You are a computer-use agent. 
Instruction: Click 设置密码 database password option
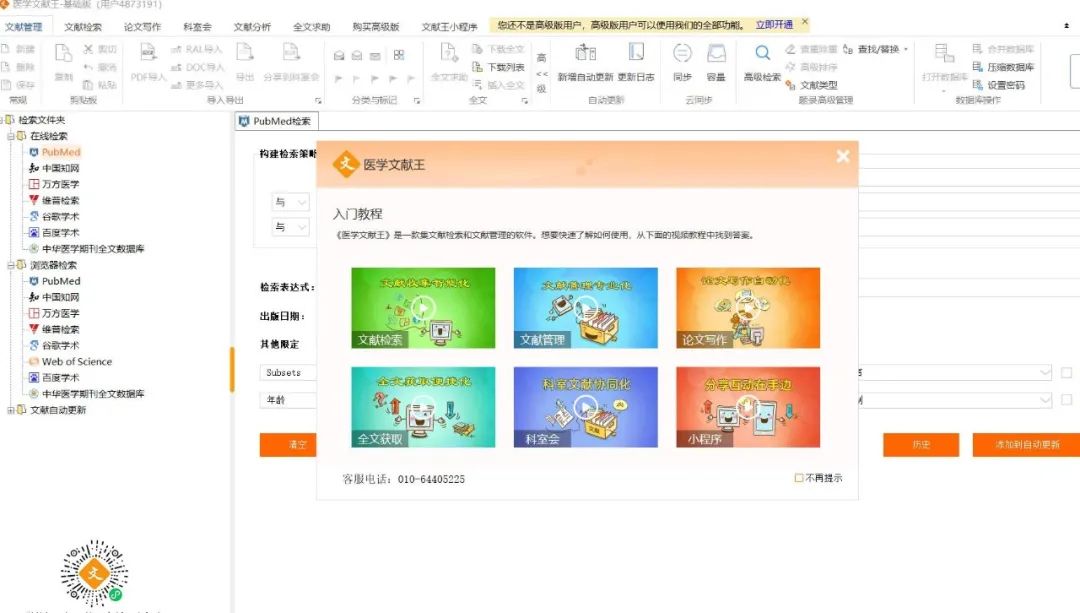pyautogui.click(x=998, y=85)
